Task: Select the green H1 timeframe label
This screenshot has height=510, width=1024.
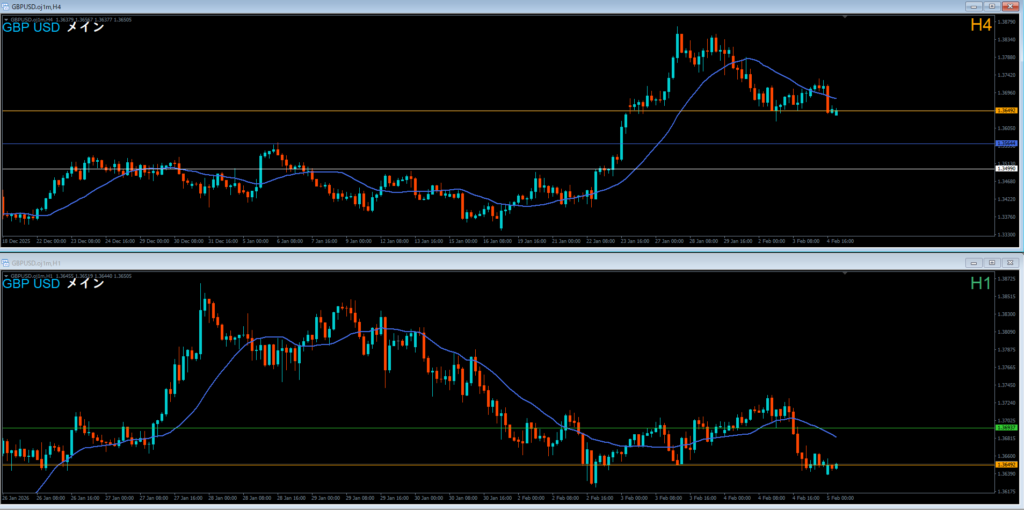Action: pos(981,283)
